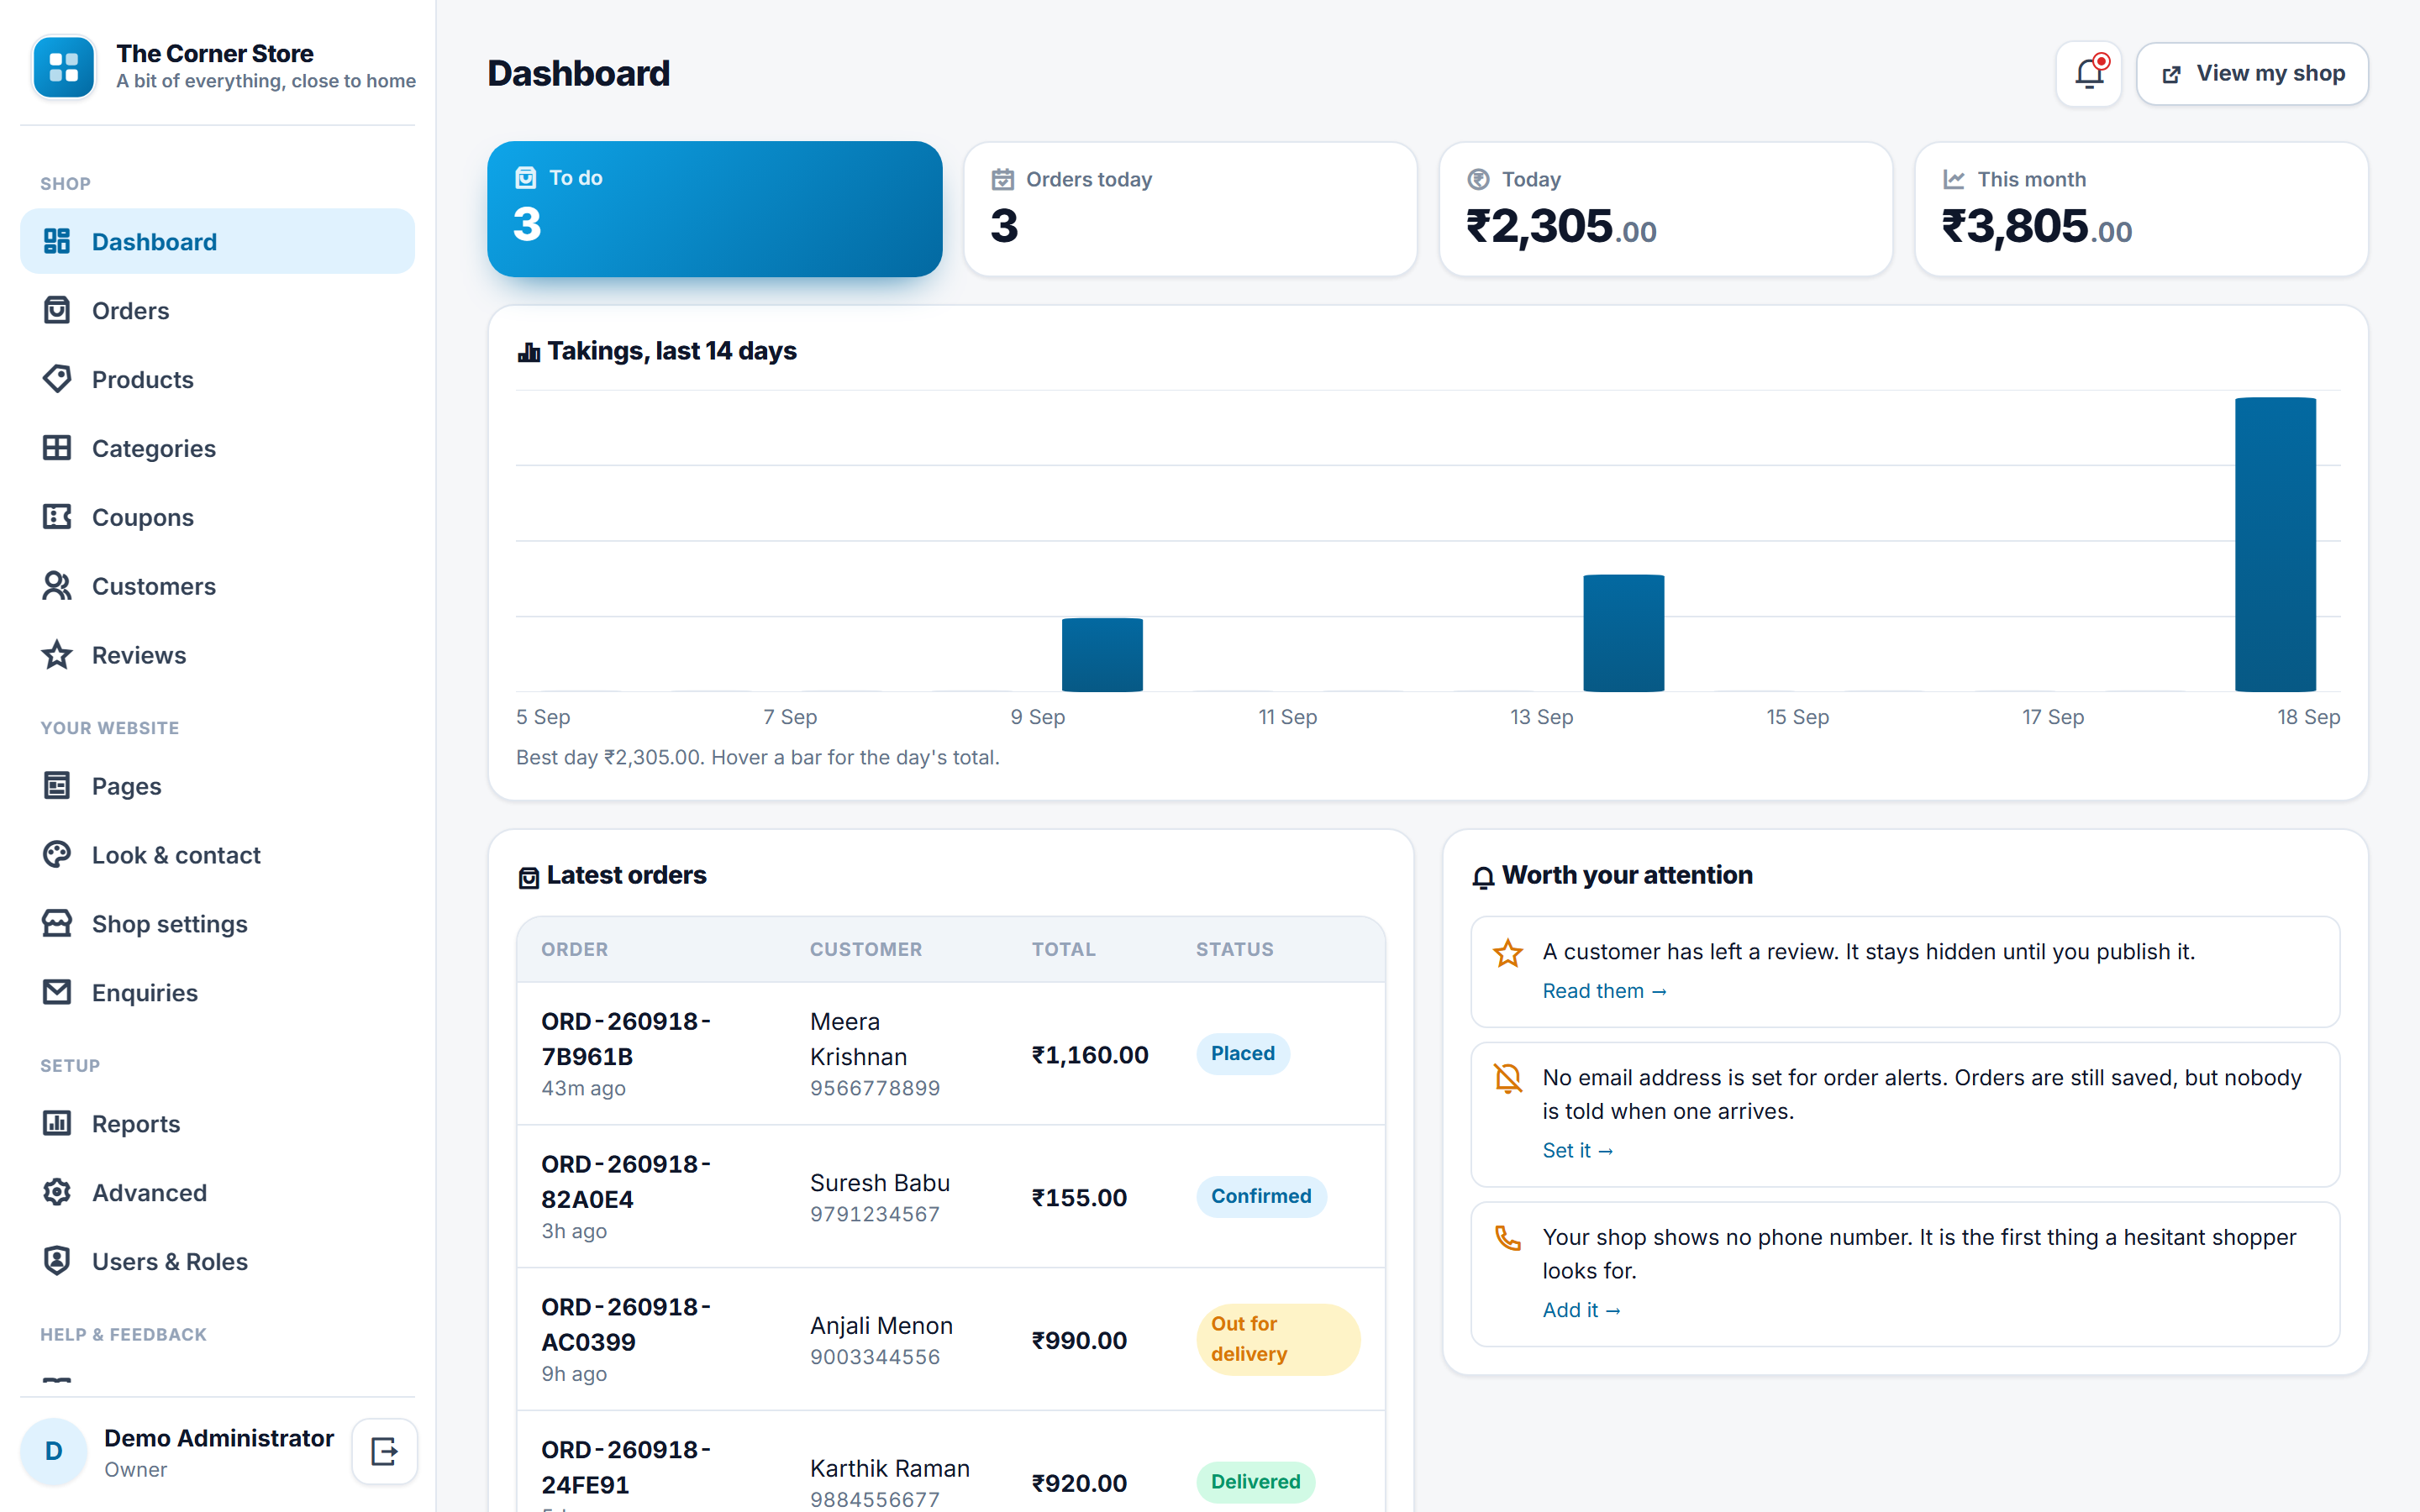
Task: Click the Categories grid icon
Action: 57,448
